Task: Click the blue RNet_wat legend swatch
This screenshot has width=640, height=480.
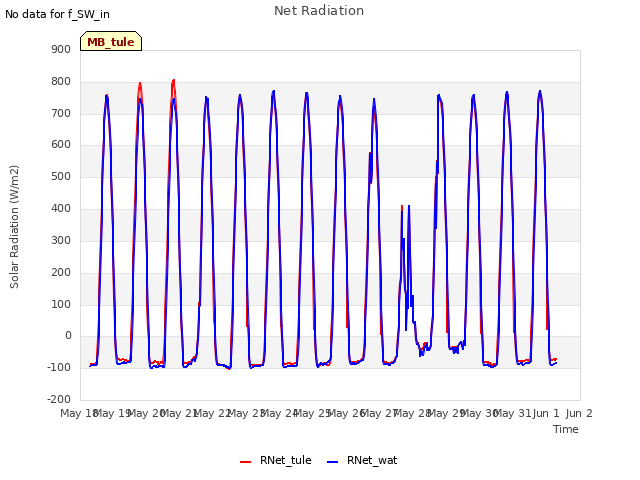Action: click(333, 462)
